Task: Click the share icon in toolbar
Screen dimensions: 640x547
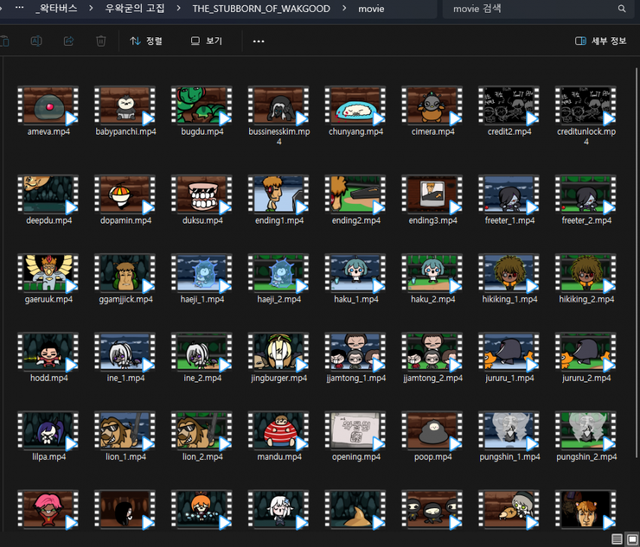Action: click(x=69, y=41)
